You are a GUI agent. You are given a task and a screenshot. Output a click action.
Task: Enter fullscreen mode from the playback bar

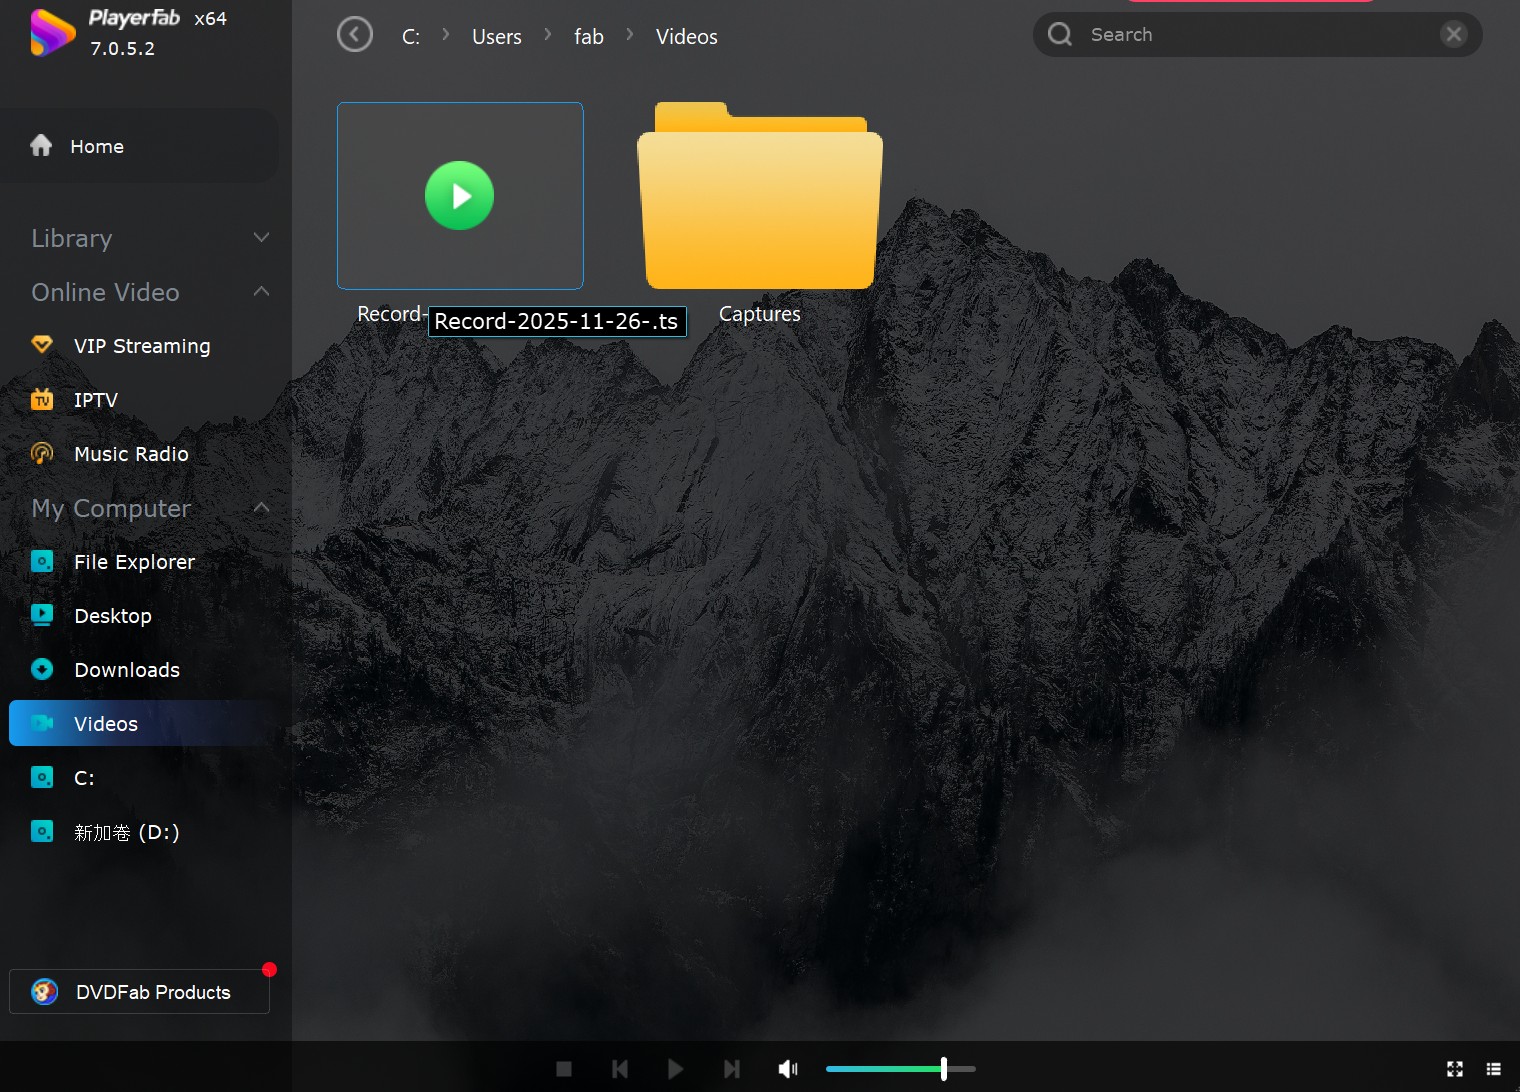(x=1454, y=1068)
